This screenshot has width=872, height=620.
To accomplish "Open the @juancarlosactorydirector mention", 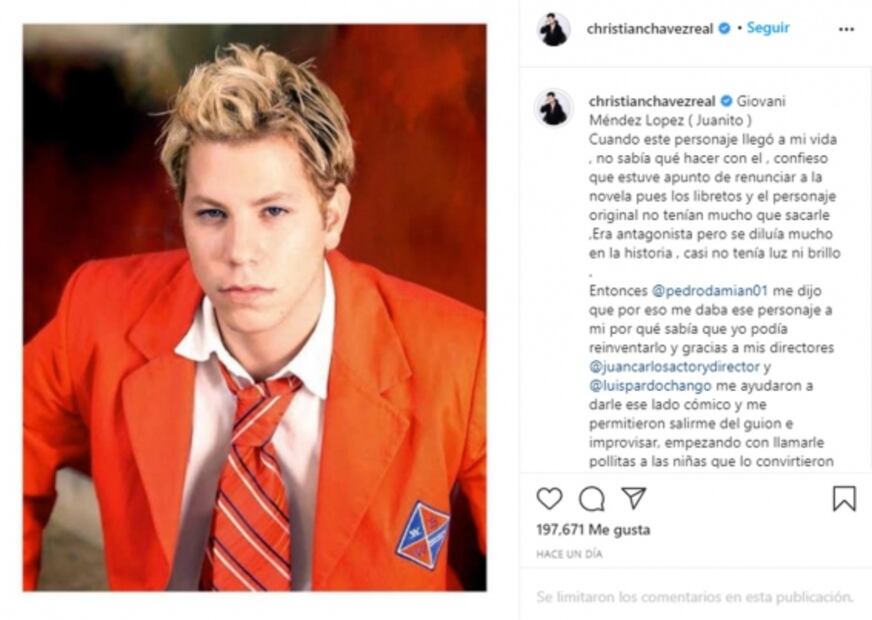I will pos(674,367).
